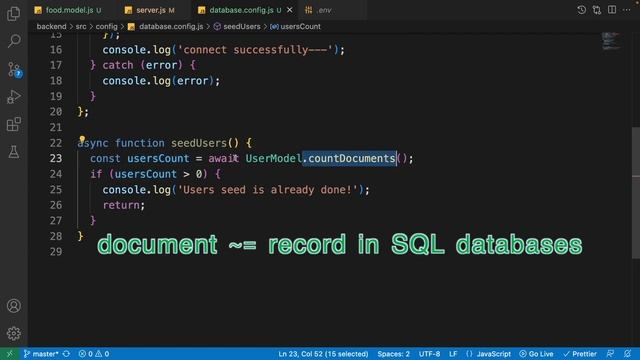Open the feedback icon in status bar

611,354
